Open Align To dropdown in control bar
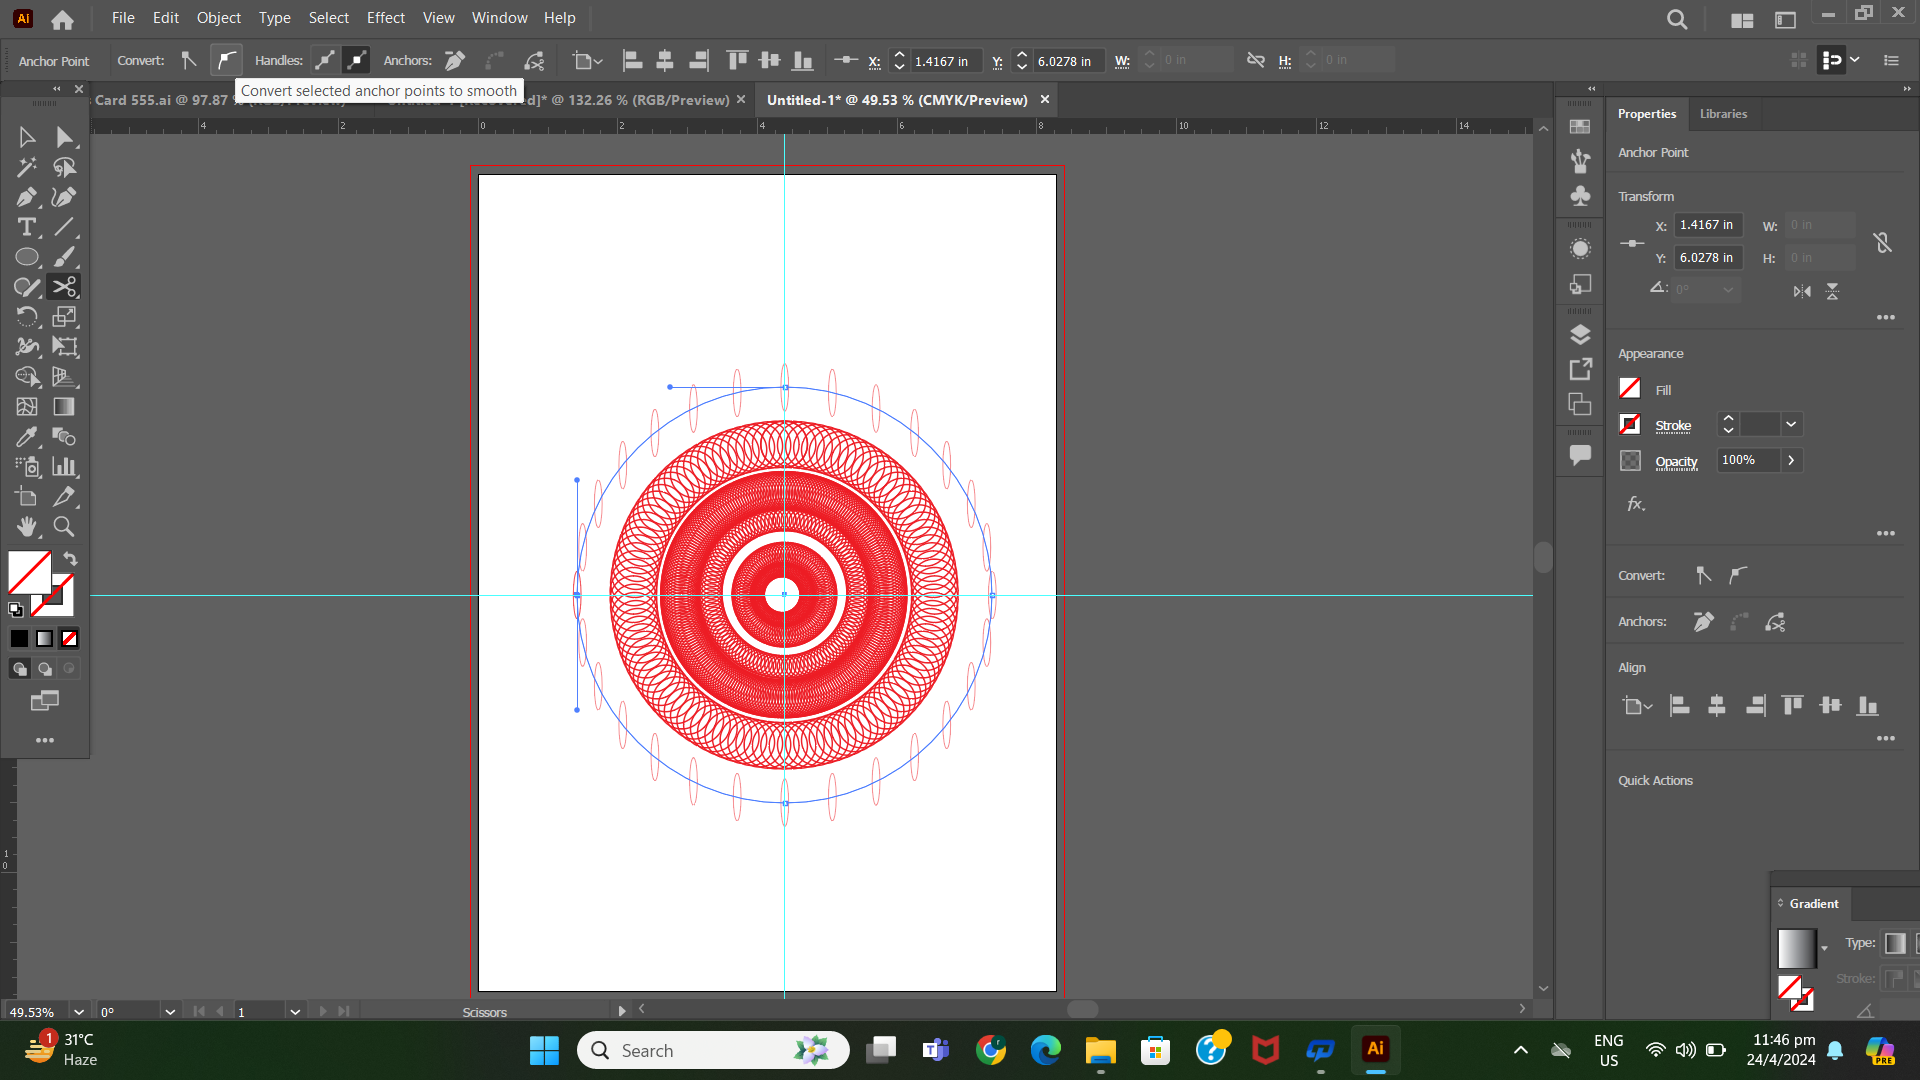The height and width of the screenshot is (1080, 1920). pos(587,61)
